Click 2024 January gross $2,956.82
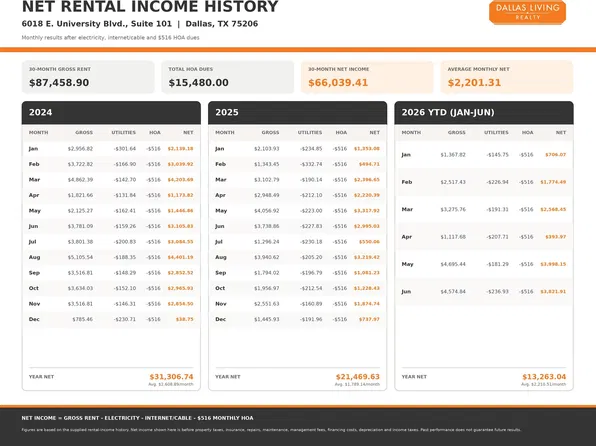The height and width of the screenshot is (446, 596). pos(80,149)
